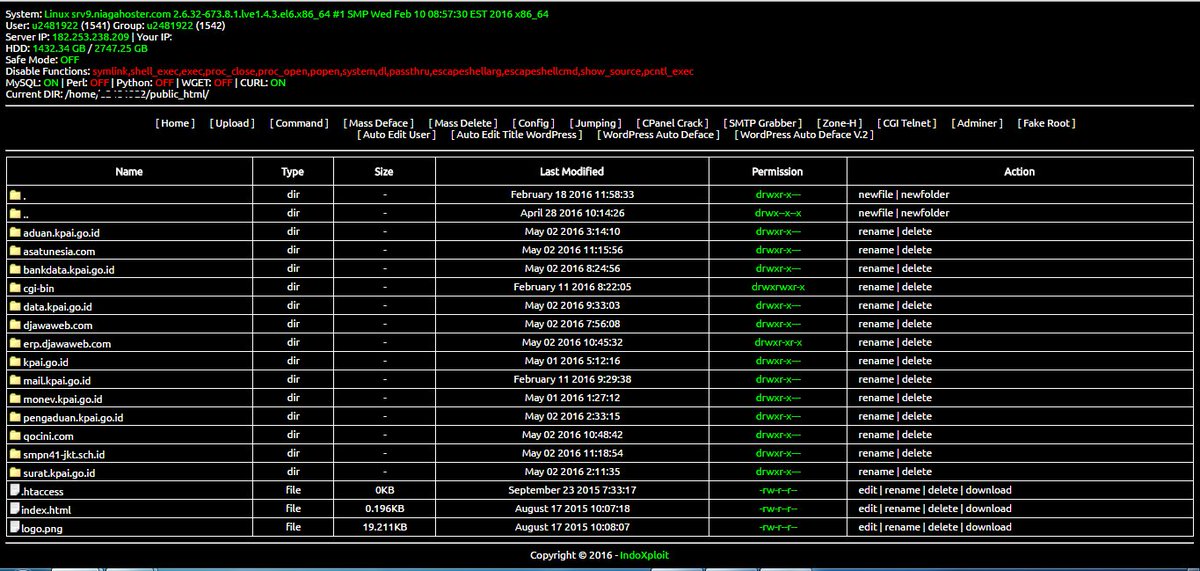Screen dimensions: 1200x571
Task: Go to the Home menu
Action: (176, 123)
